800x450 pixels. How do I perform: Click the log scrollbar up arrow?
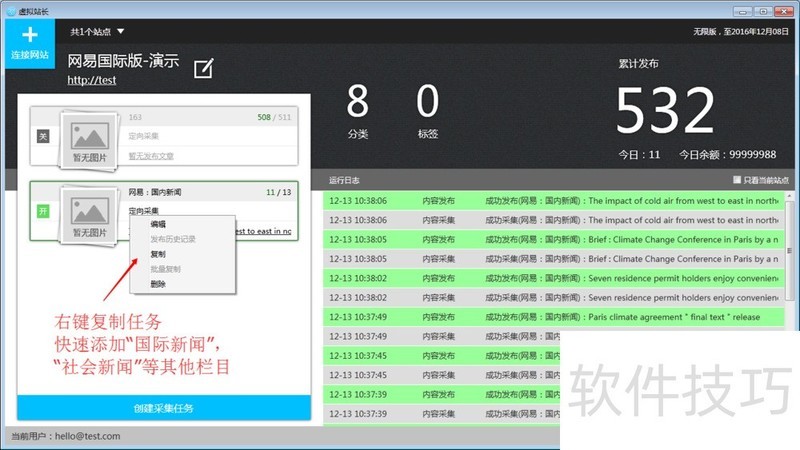click(x=789, y=196)
